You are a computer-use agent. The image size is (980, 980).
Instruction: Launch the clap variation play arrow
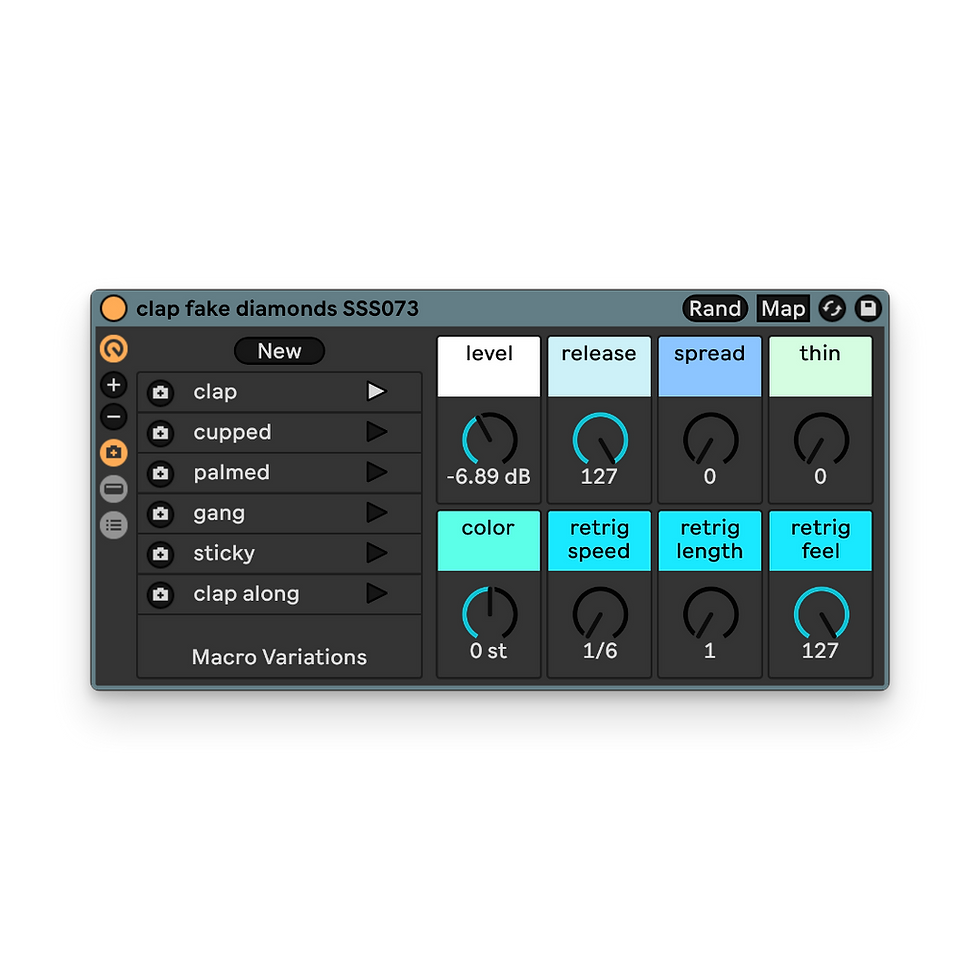[x=377, y=391]
